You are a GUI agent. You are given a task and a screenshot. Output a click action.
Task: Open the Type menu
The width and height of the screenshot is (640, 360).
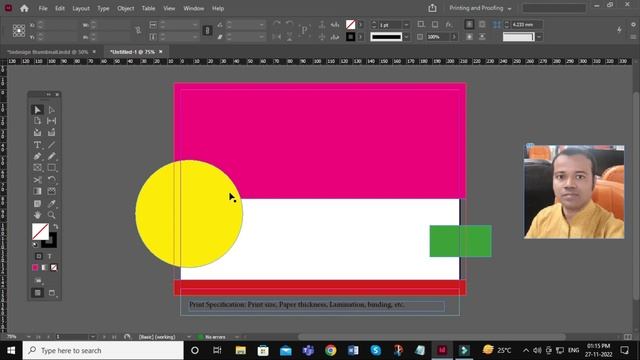click(x=103, y=8)
